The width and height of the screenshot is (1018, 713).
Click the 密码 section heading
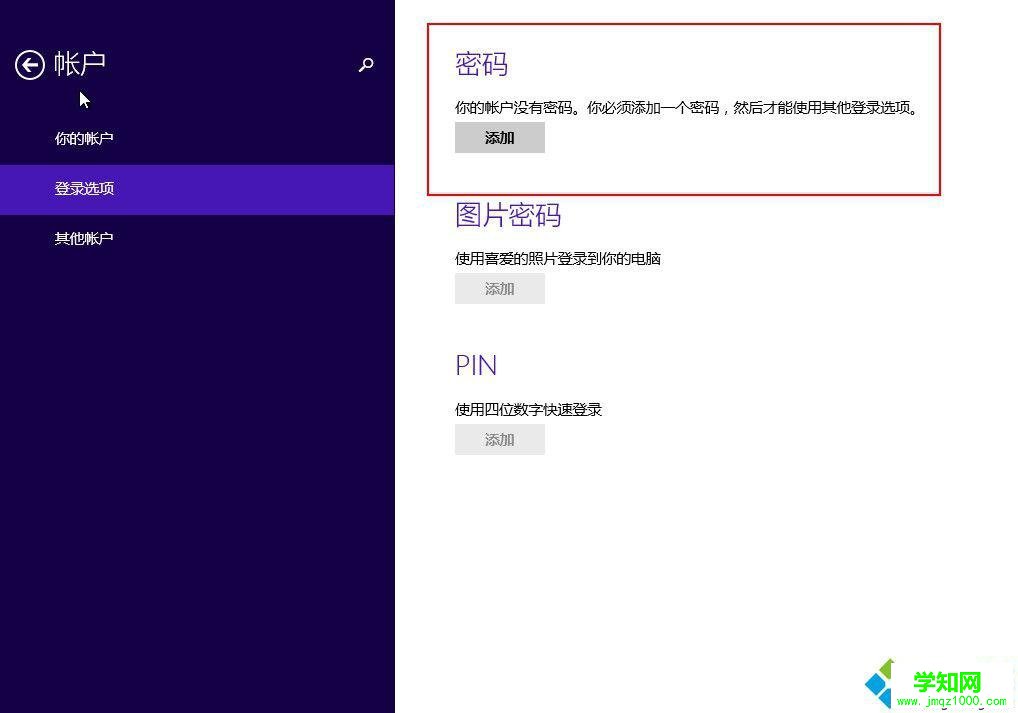(481, 64)
